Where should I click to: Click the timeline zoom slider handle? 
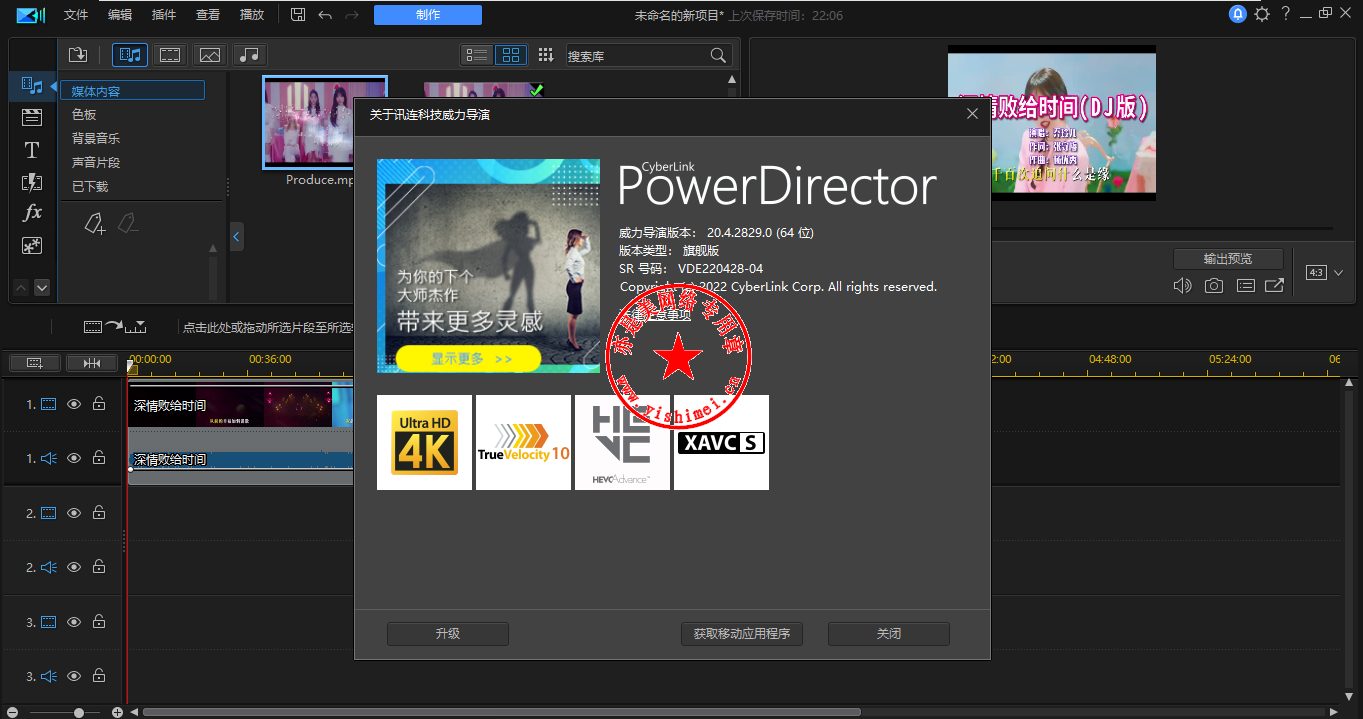[x=79, y=712]
